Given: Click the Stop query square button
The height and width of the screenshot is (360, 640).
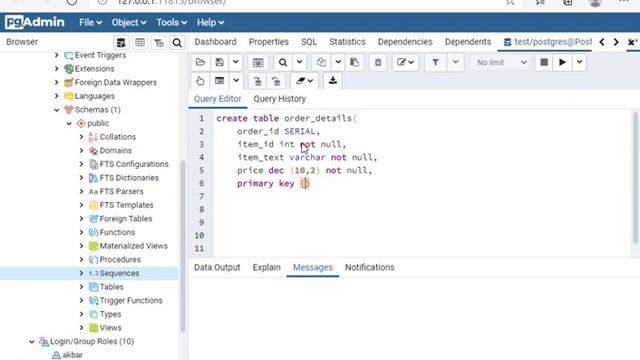Looking at the screenshot, I should [544, 62].
